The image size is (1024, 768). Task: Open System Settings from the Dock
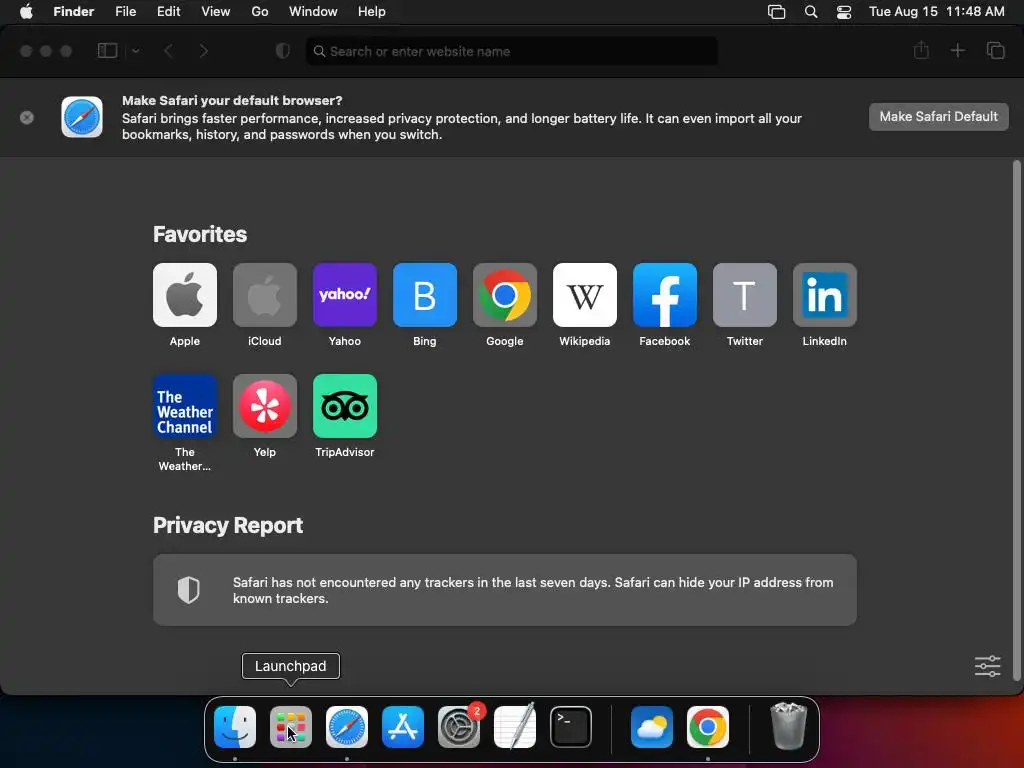click(458, 727)
